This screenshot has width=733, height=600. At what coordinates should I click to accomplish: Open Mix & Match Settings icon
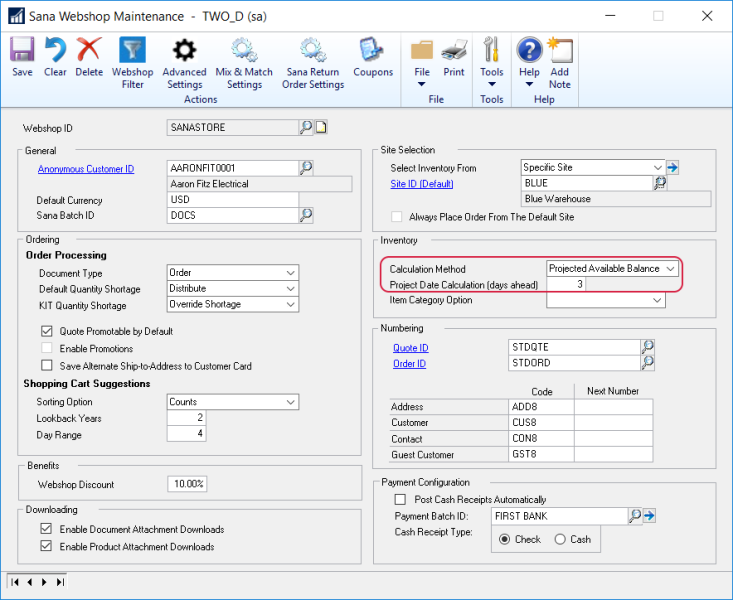pos(244,50)
